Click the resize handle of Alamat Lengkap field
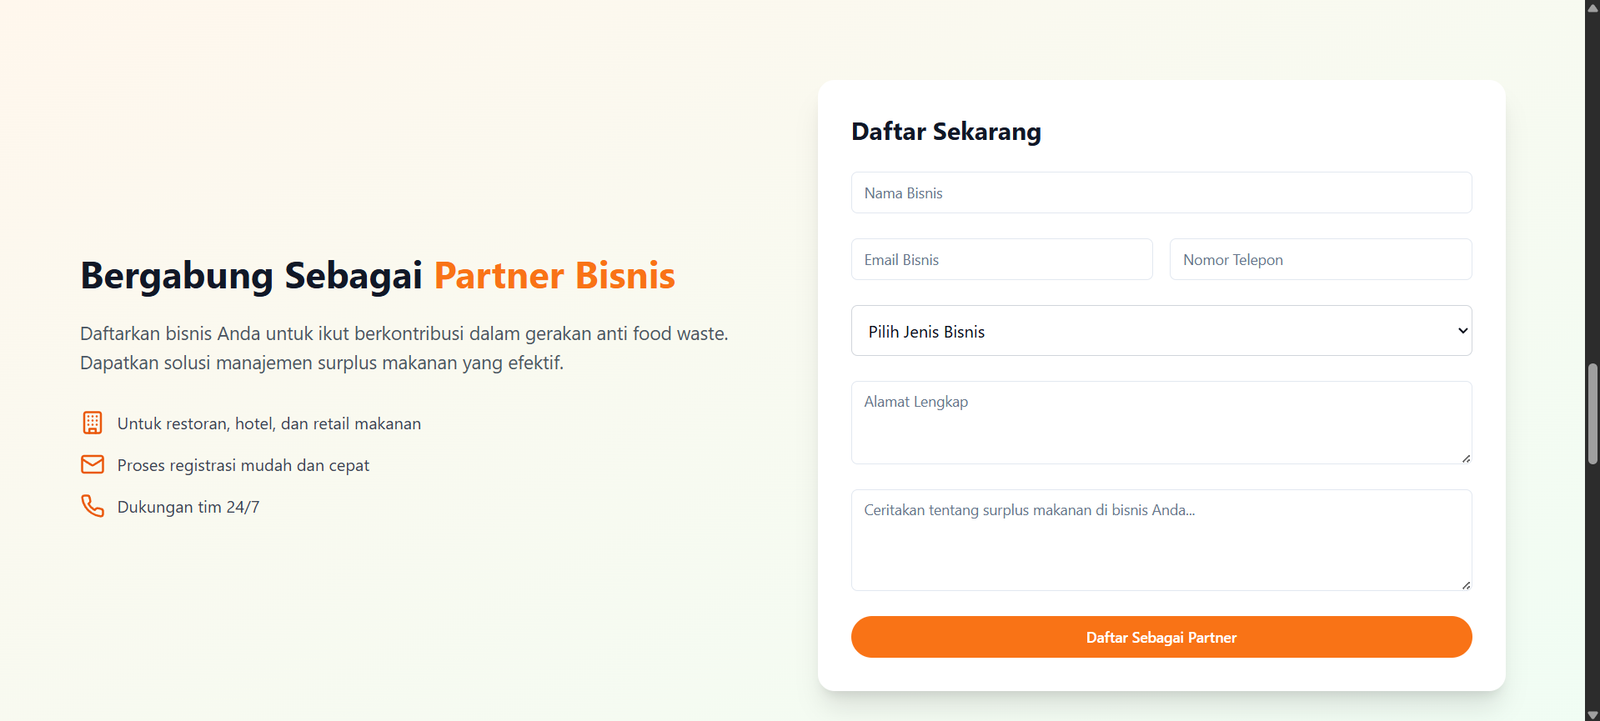Screen dimensions: 1600x721 click(1466, 458)
